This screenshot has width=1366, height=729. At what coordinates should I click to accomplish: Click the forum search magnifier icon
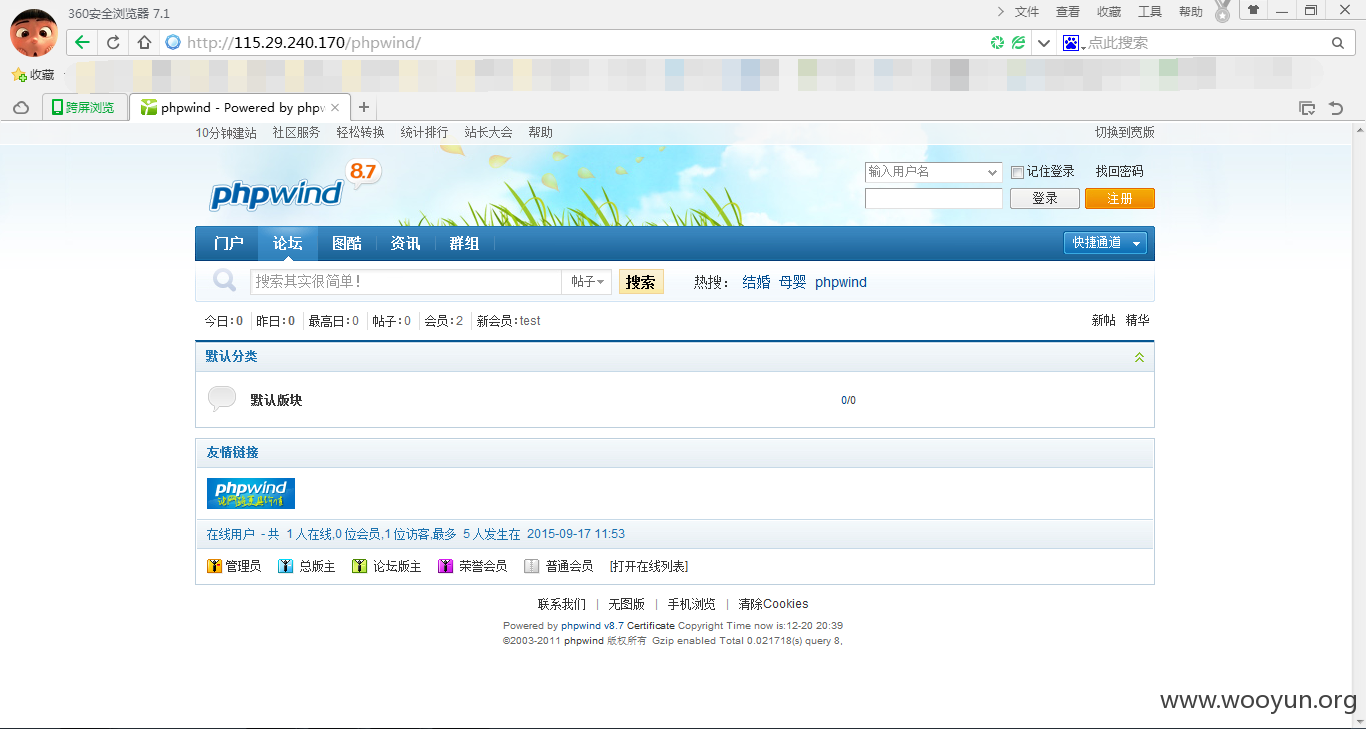[x=225, y=281]
